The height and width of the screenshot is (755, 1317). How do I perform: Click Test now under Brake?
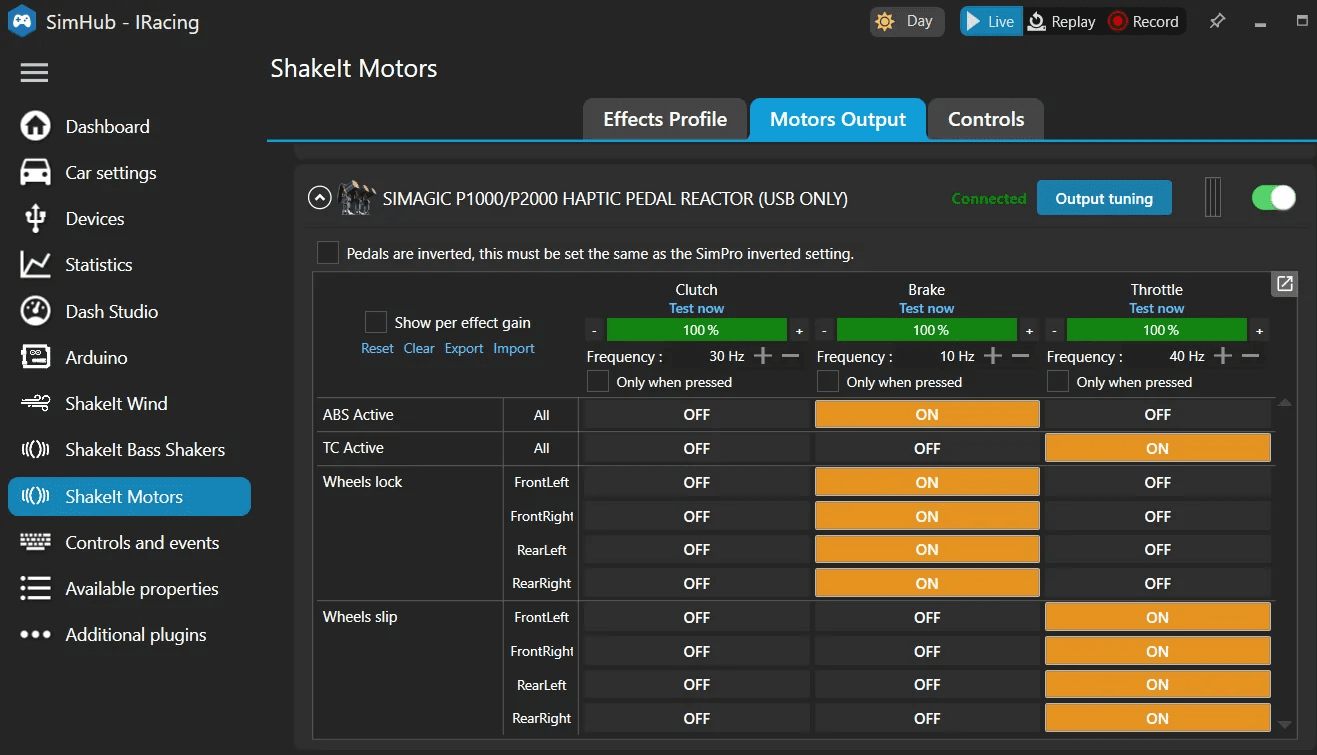[x=927, y=308]
